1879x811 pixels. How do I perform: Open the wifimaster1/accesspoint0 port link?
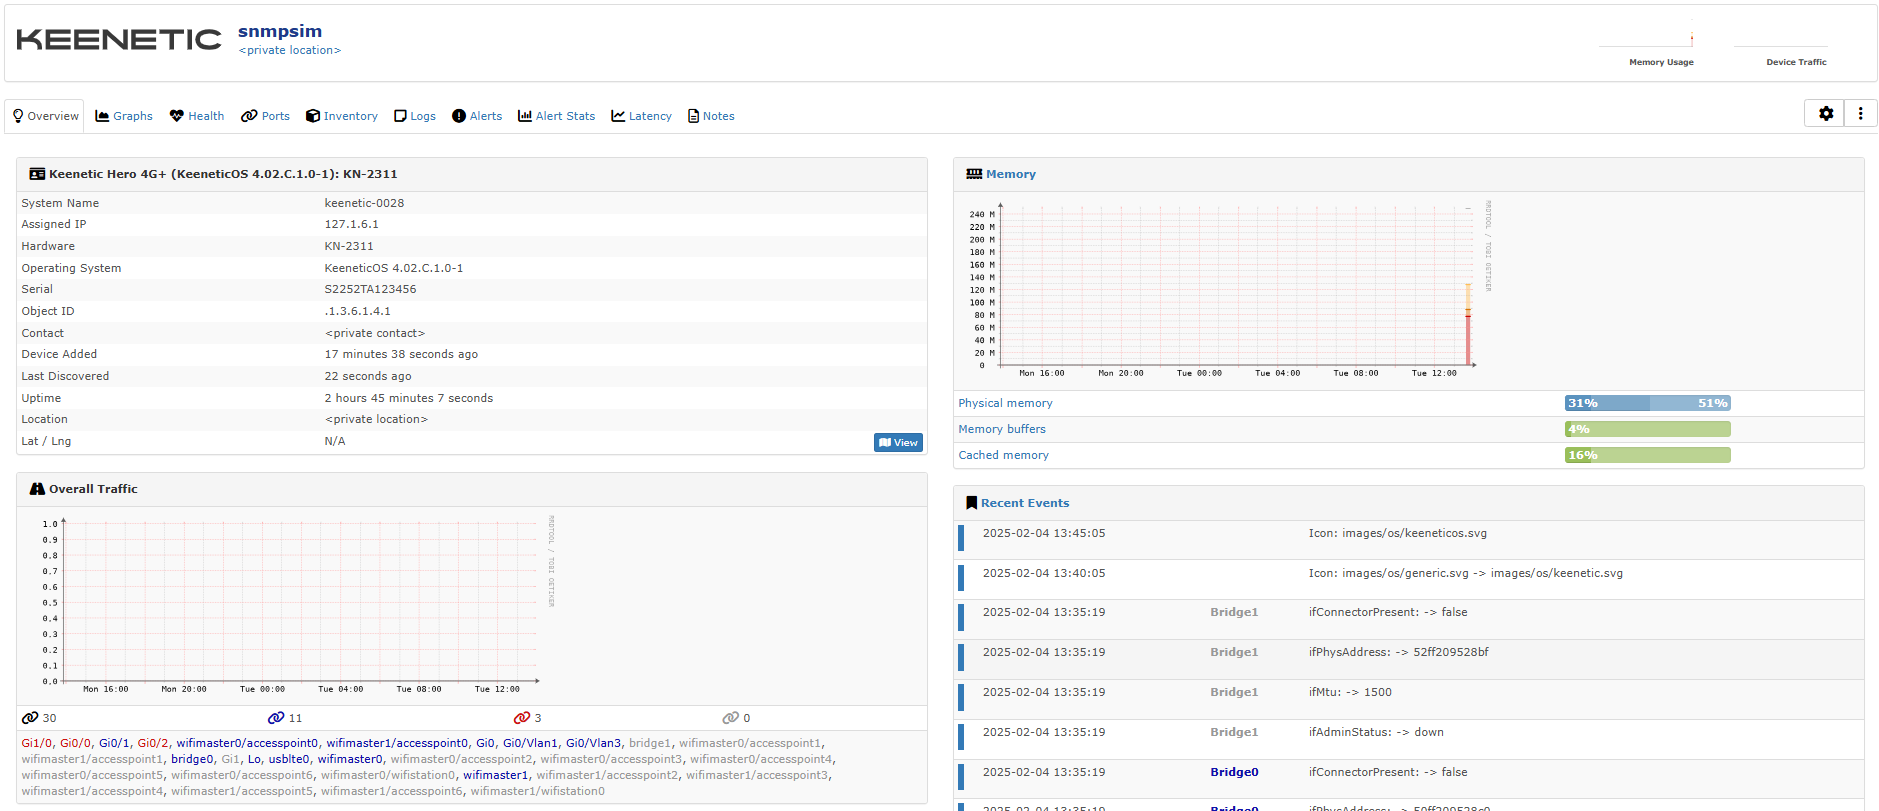[397, 743]
